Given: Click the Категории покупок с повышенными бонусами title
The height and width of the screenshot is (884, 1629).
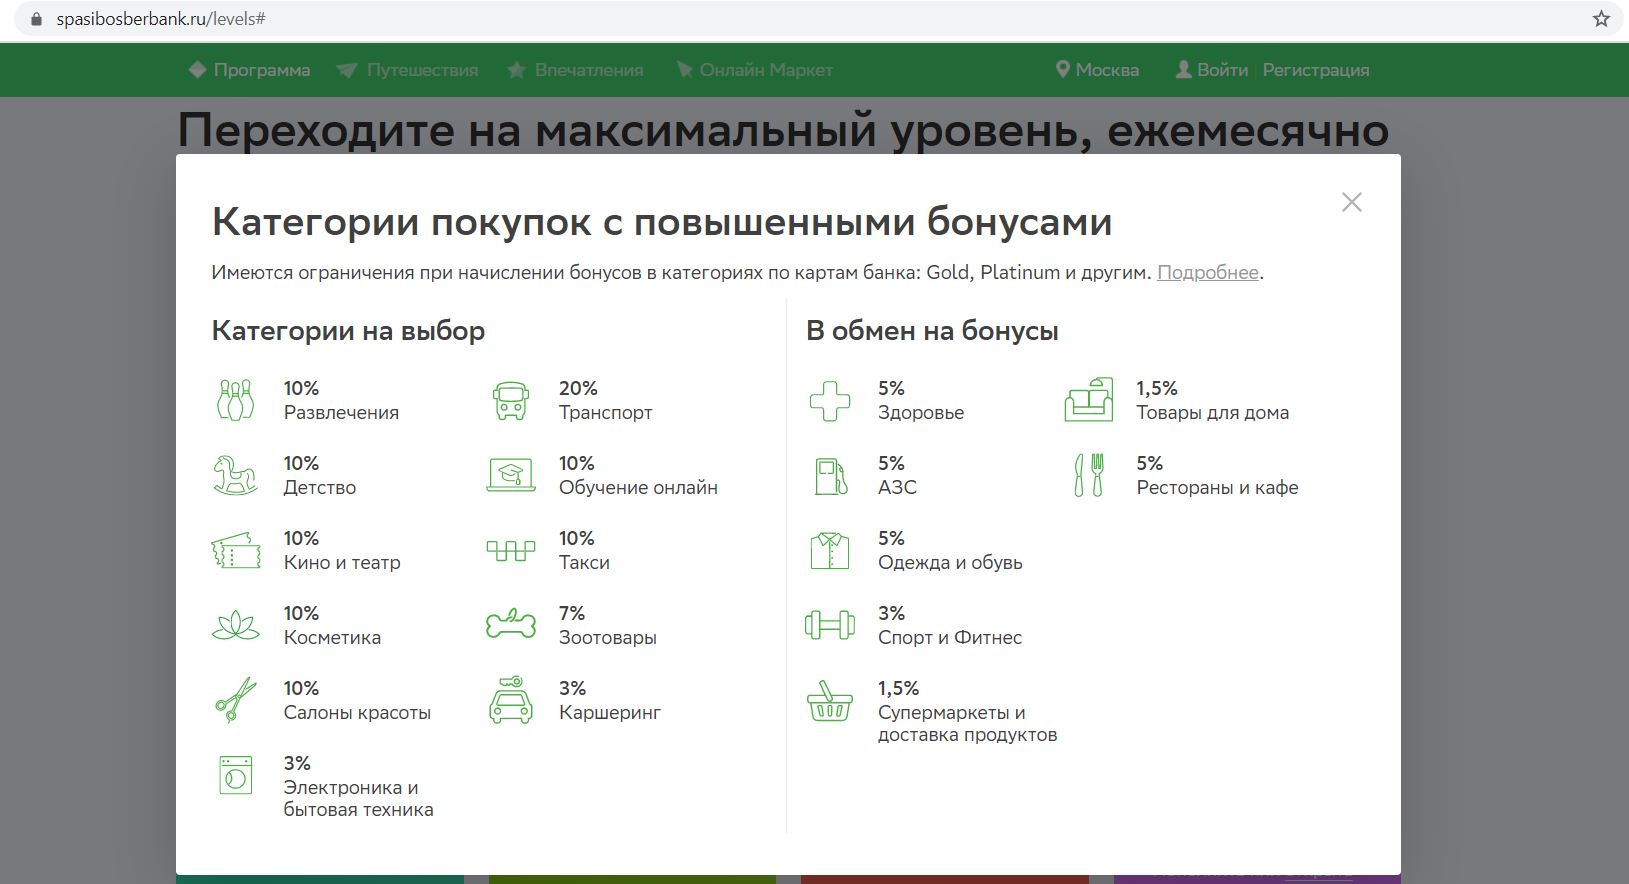Looking at the screenshot, I should point(662,222).
